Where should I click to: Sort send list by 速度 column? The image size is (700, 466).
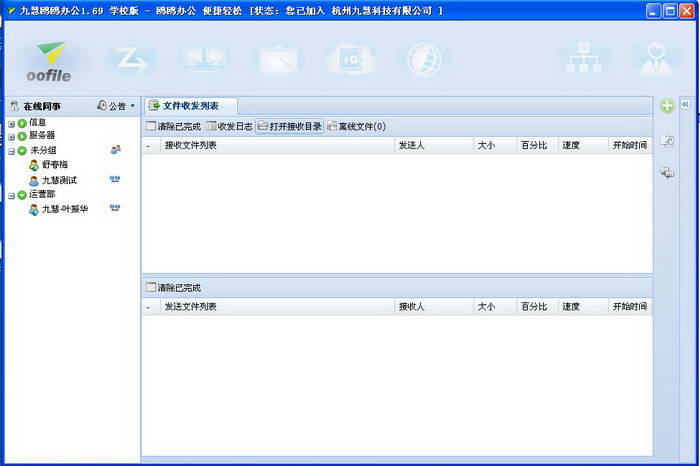(x=583, y=307)
